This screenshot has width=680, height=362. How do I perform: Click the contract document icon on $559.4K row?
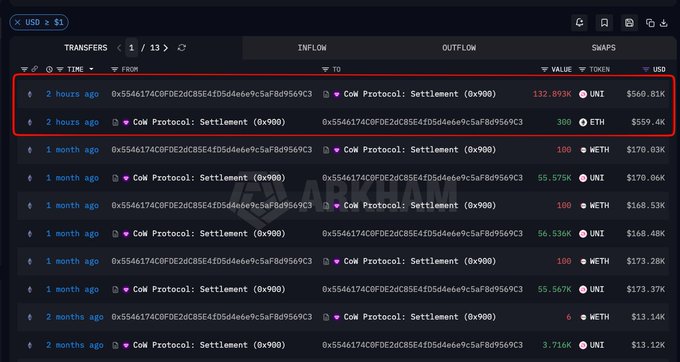115,122
